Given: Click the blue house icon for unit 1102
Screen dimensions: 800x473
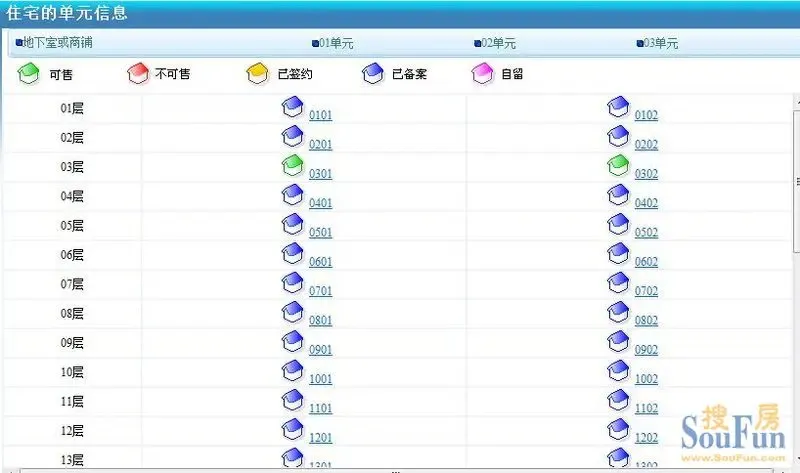Looking at the screenshot, I should point(618,401).
